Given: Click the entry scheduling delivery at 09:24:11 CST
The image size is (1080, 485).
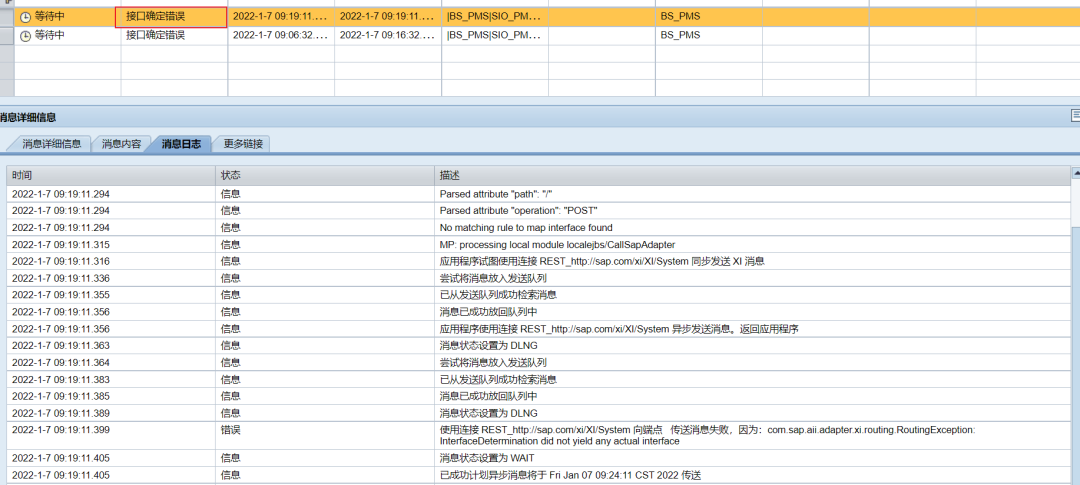Looking at the screenshot, I should [x=570, y=475].
